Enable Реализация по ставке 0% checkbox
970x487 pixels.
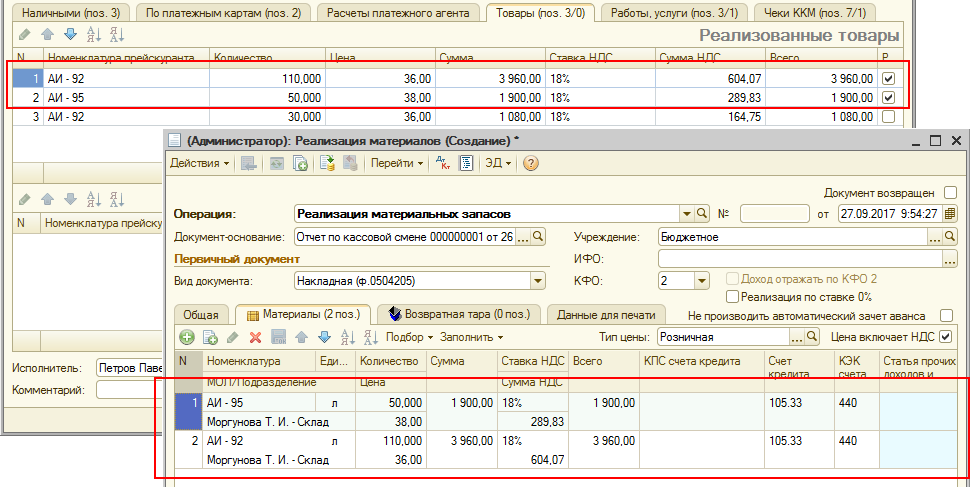(733, 297)
